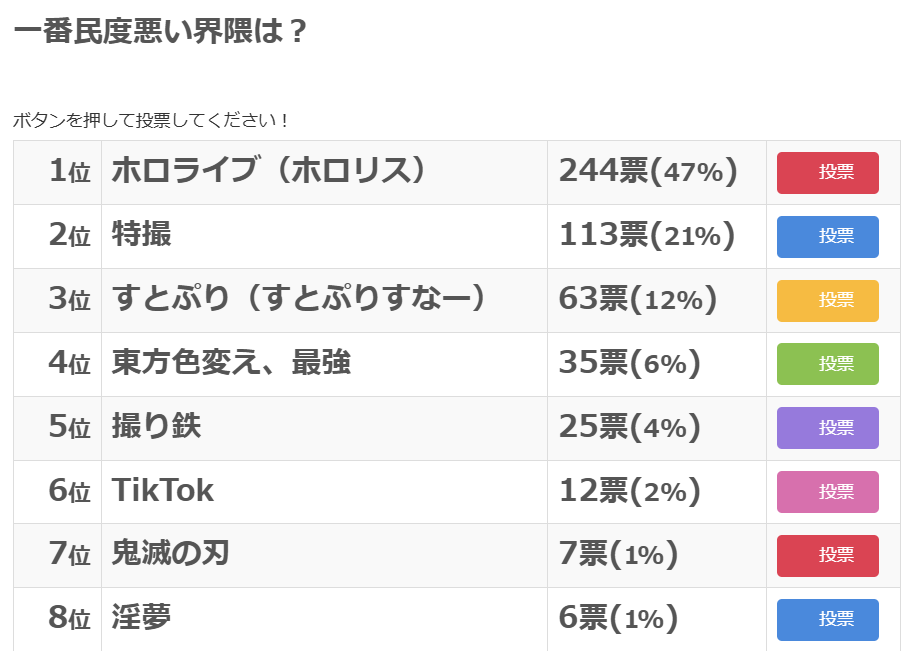Viewport: 912px width, 651px height.
Task: Vote for ホロライブ（ホロリス） with red button
Action: pos(827,172)
